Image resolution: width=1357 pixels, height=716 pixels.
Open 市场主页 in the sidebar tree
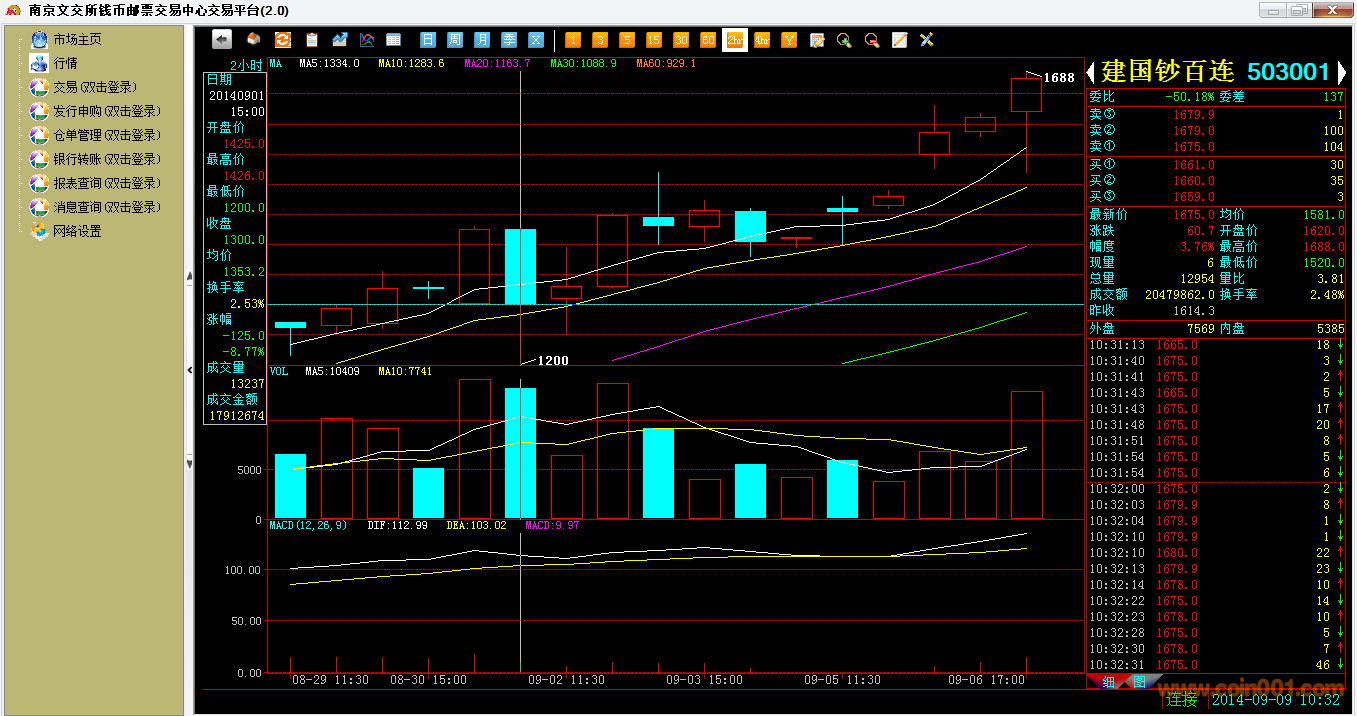pyautogui.click(x=77, y=39)
